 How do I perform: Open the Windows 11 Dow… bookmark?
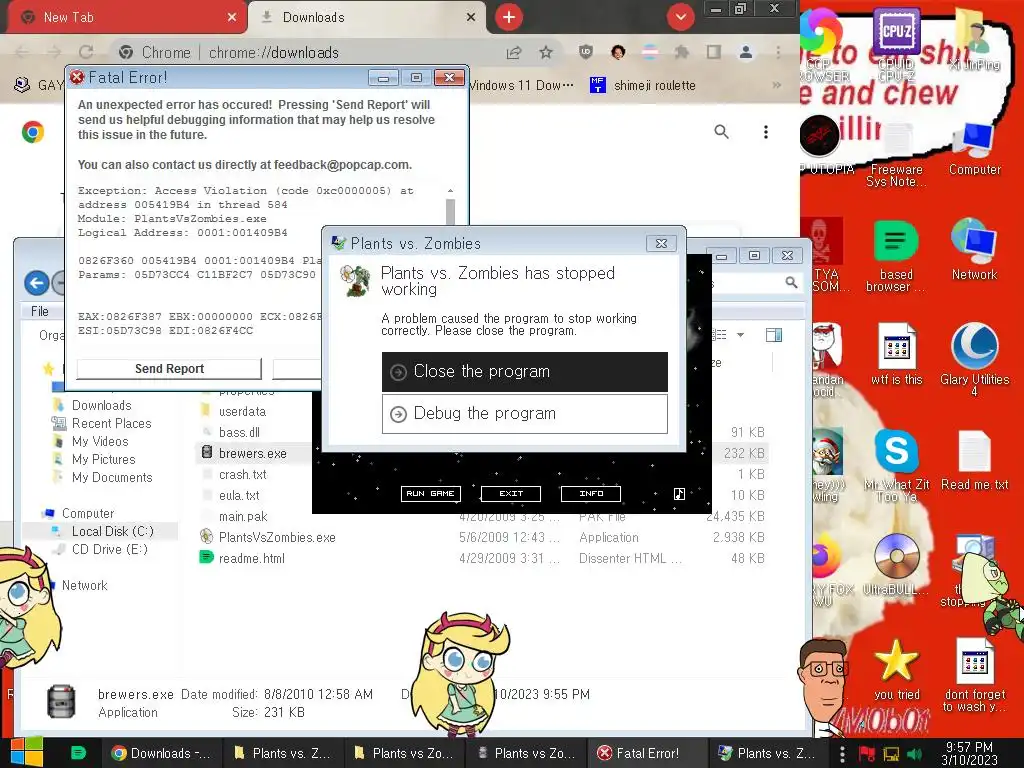pyautogui.click(x=521, y=85)
